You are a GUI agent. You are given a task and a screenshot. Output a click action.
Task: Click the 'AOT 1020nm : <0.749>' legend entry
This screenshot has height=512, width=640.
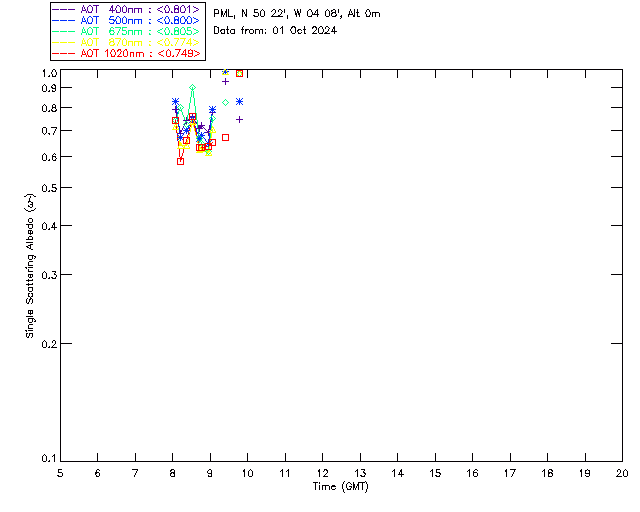click(x=127, y=53)
